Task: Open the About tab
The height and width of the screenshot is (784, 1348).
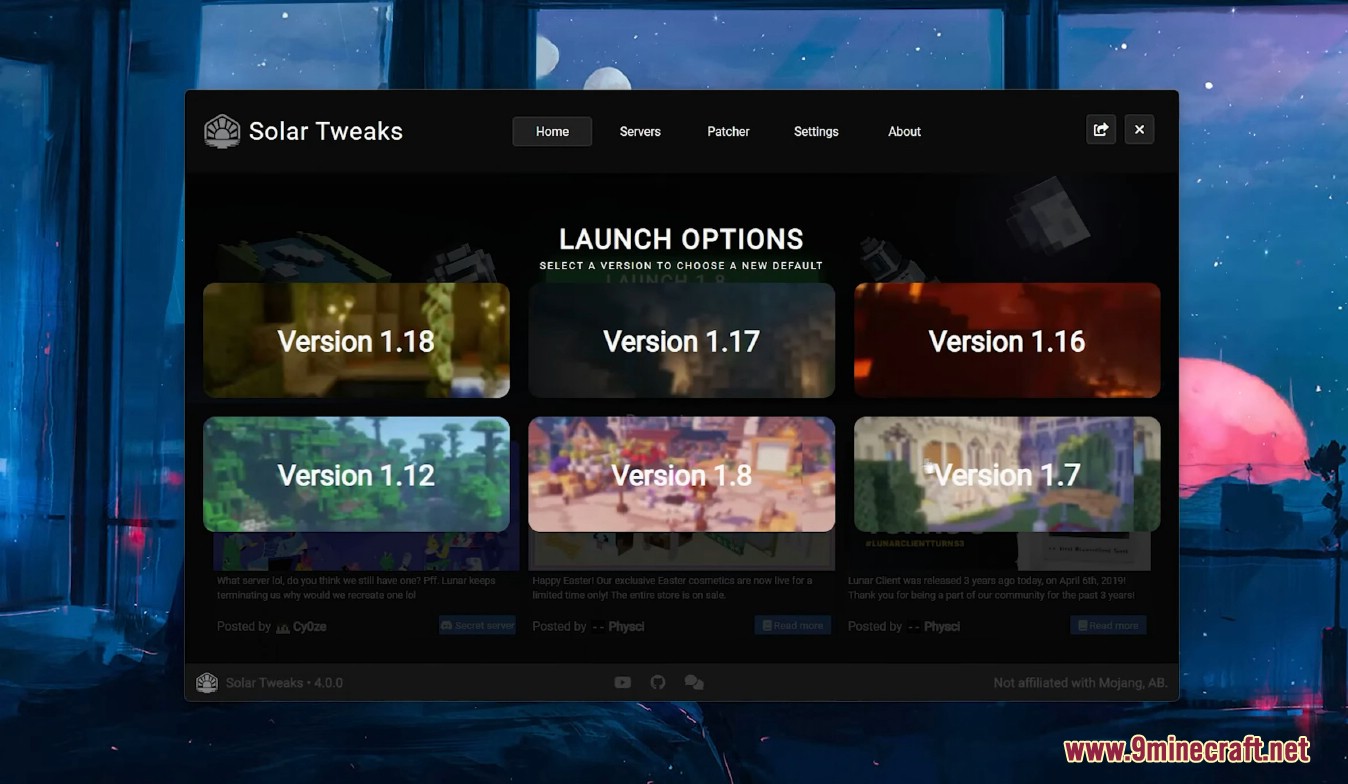Action: tap(904, 131)
